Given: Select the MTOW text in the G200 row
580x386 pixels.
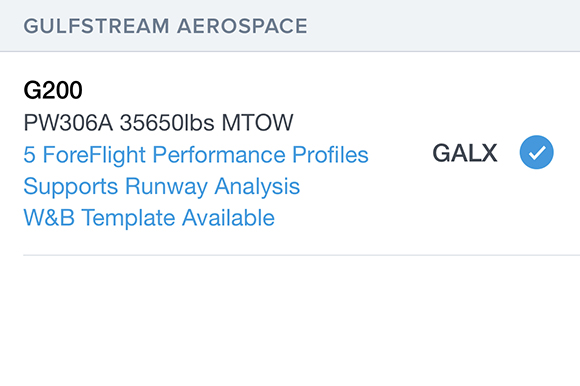Looking at the screenshot, I should [257, 122].
